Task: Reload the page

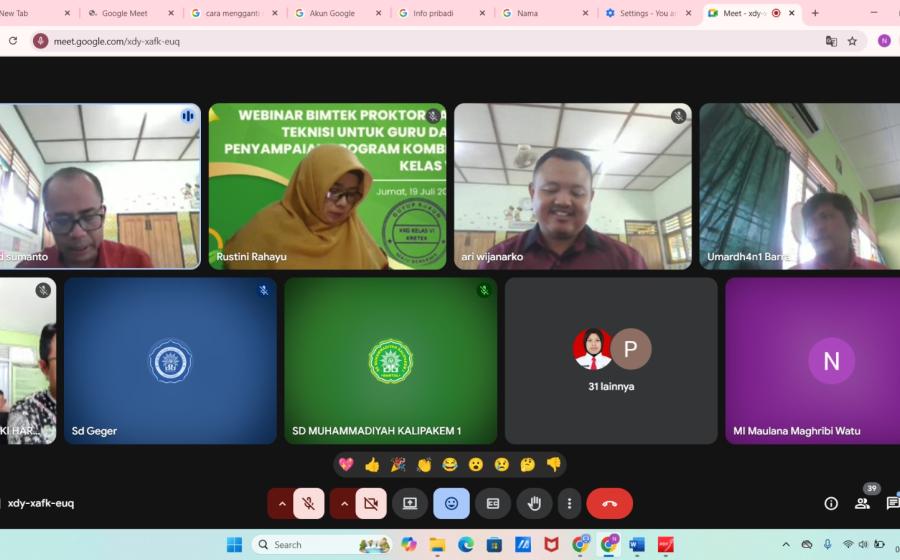Action: 13,41
